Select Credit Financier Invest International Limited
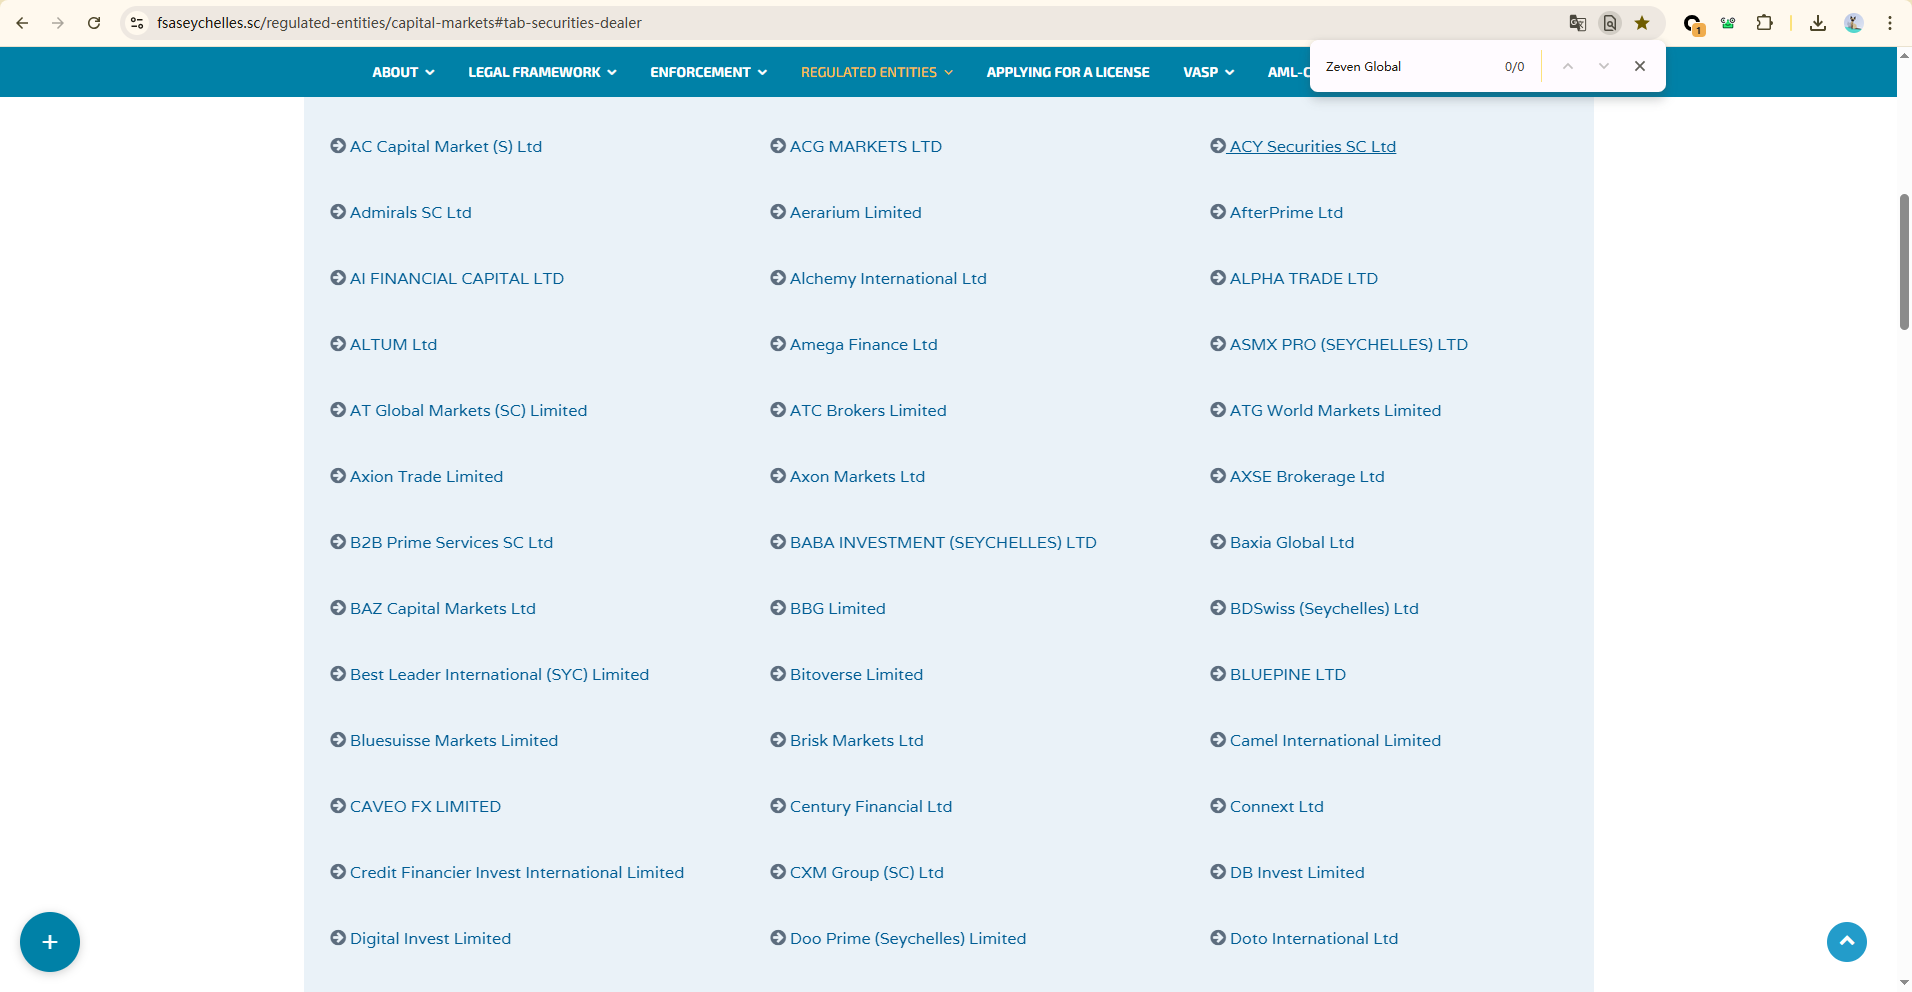The width and height of the screenshot is (1912, 992). (517, 872)
